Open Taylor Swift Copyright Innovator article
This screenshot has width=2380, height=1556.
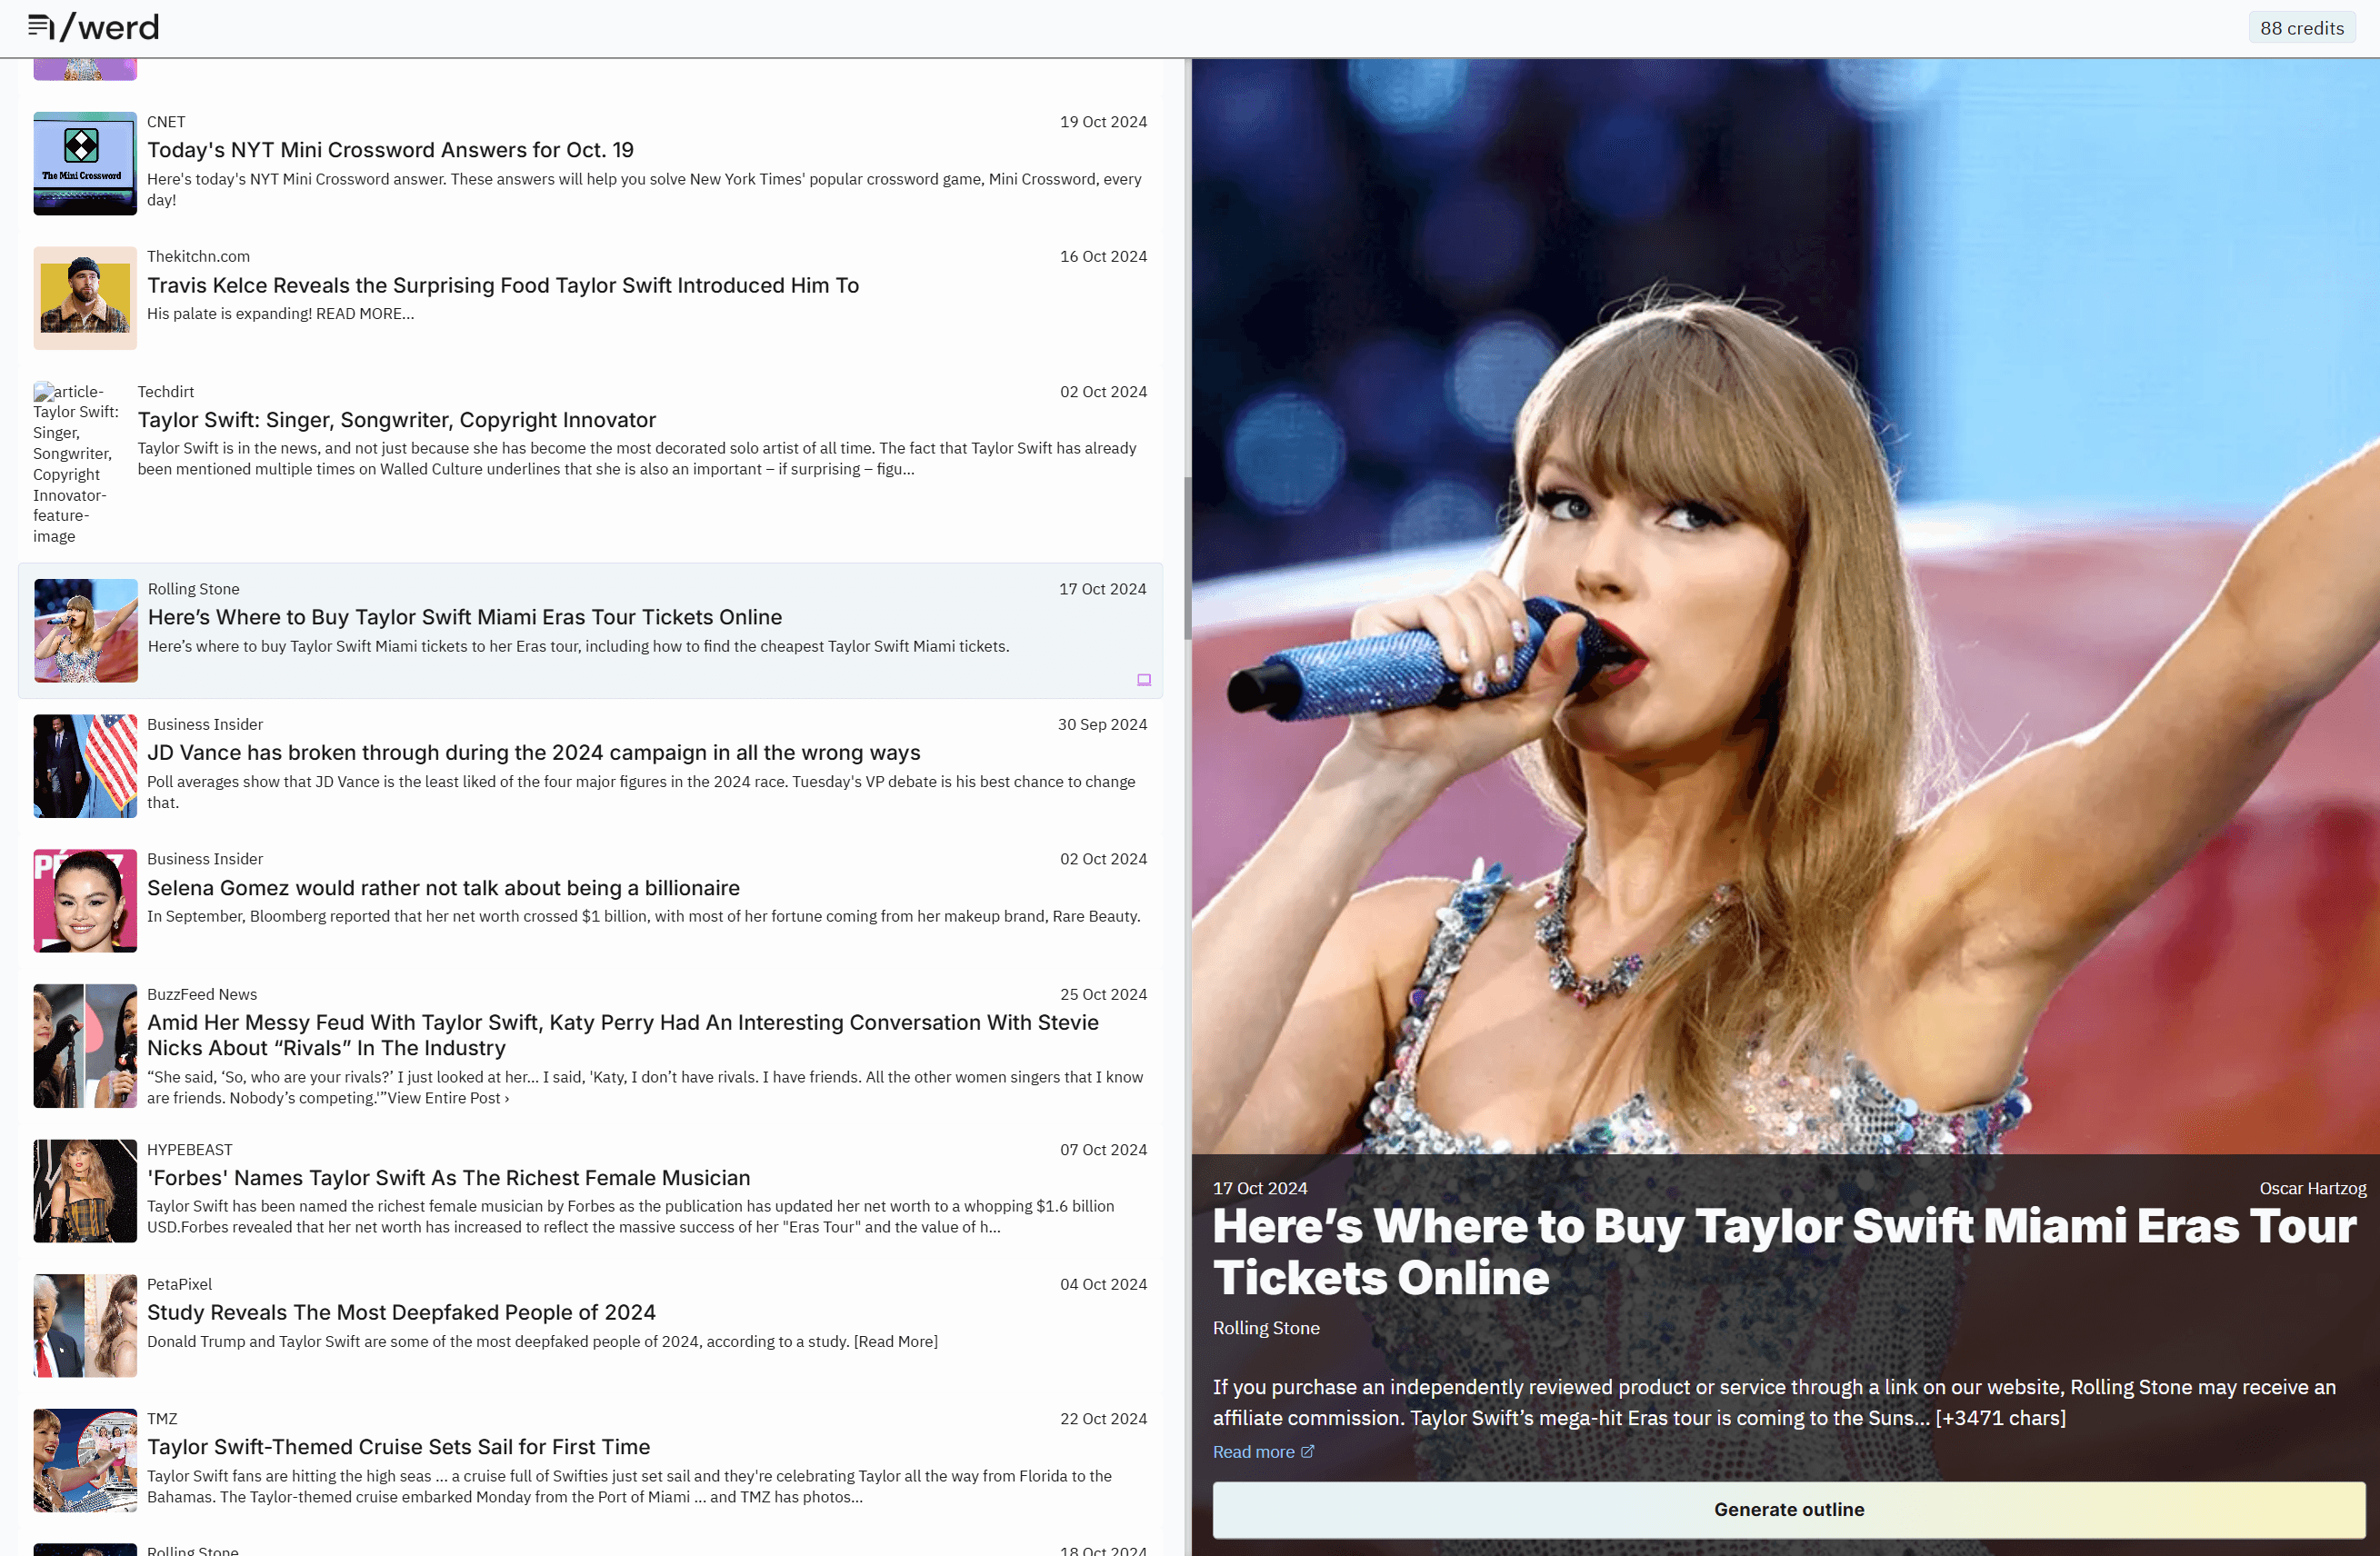(x=397, y=420)
